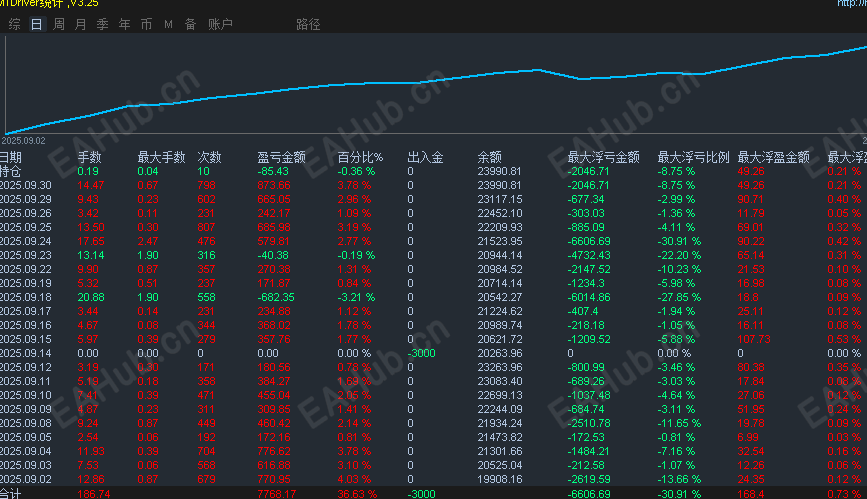Click the 出入金 column header
Viewport: 867px width, 499px height.
click(425, 158)
